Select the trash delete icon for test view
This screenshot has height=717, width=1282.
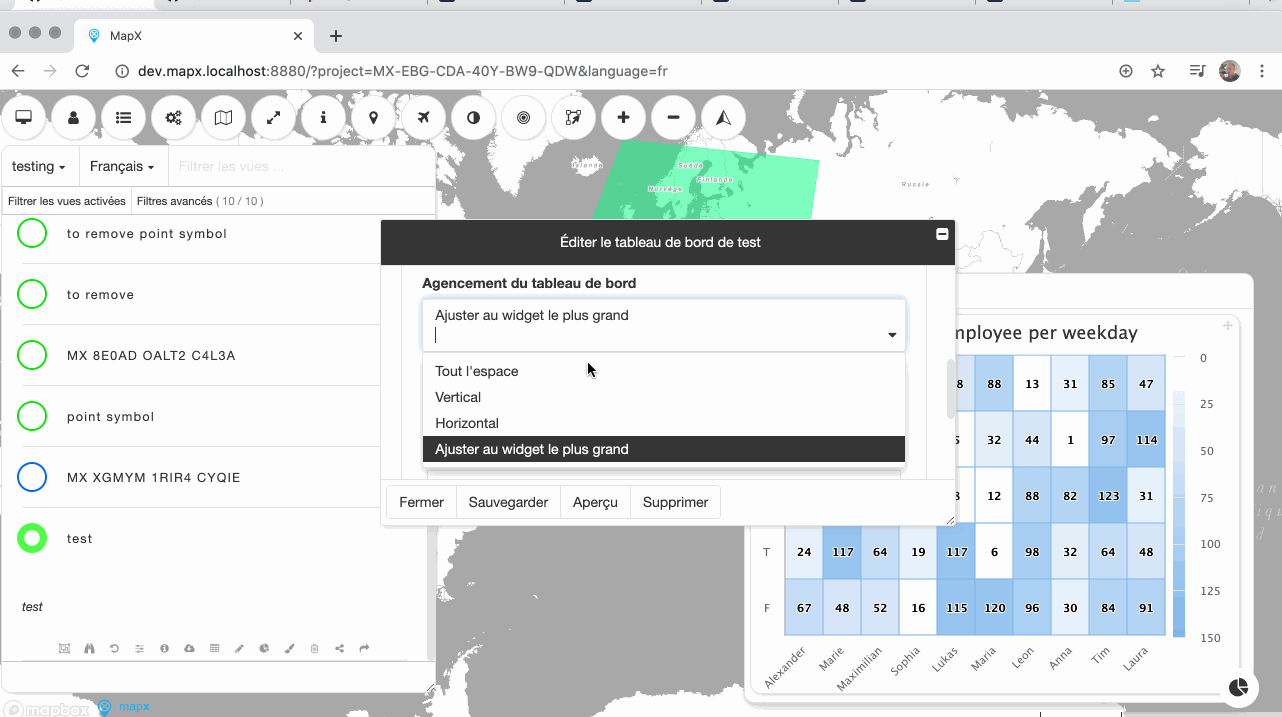point(314,648)
